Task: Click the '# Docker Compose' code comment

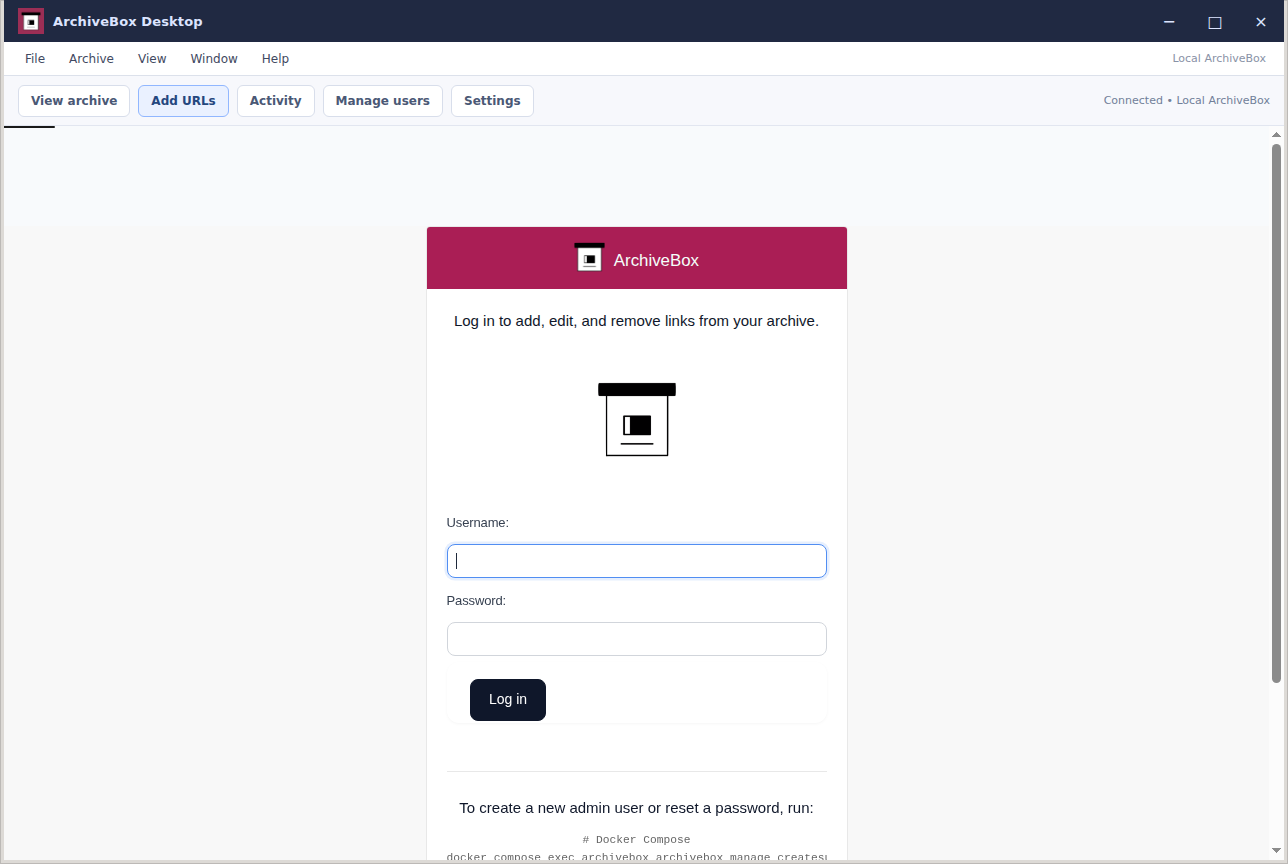Action: pyautogui.click(x=636, y=840)
